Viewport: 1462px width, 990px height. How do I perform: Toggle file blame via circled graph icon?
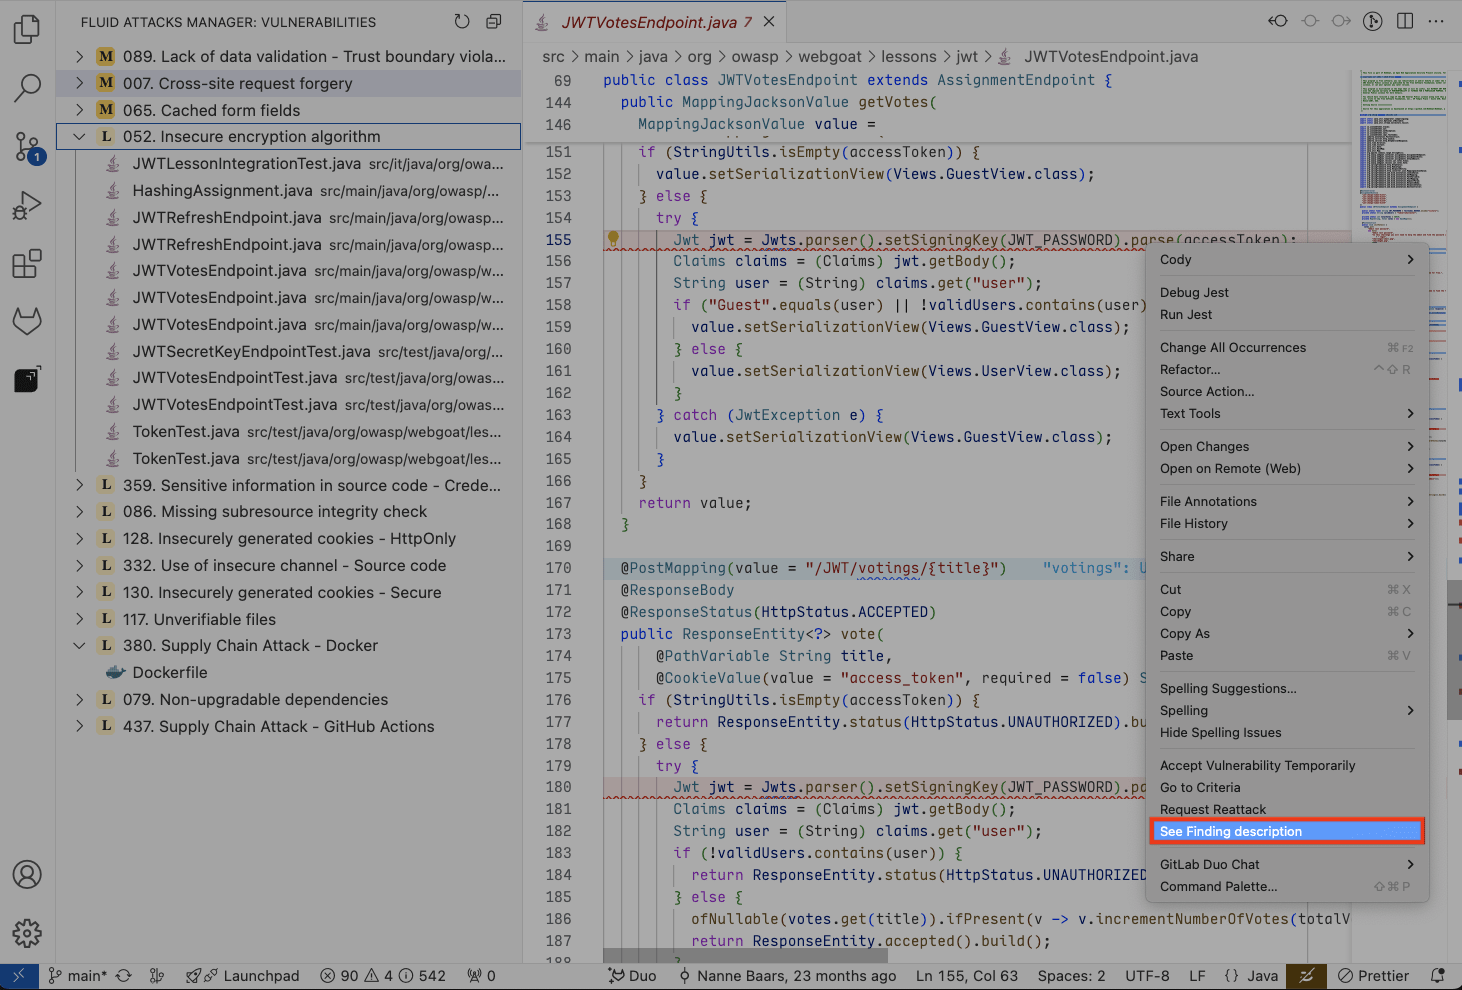coord(1373,21)
